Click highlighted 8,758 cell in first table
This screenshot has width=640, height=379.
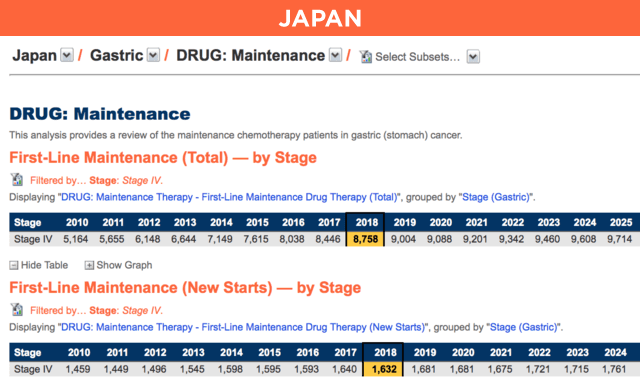pos(365,239)
